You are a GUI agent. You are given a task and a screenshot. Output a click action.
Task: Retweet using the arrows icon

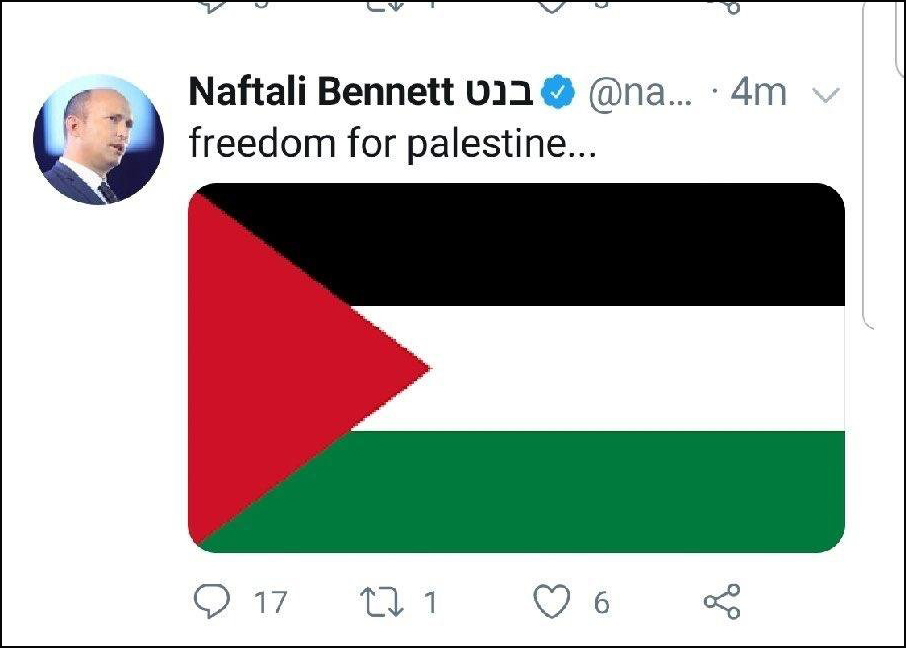[381, 602]
